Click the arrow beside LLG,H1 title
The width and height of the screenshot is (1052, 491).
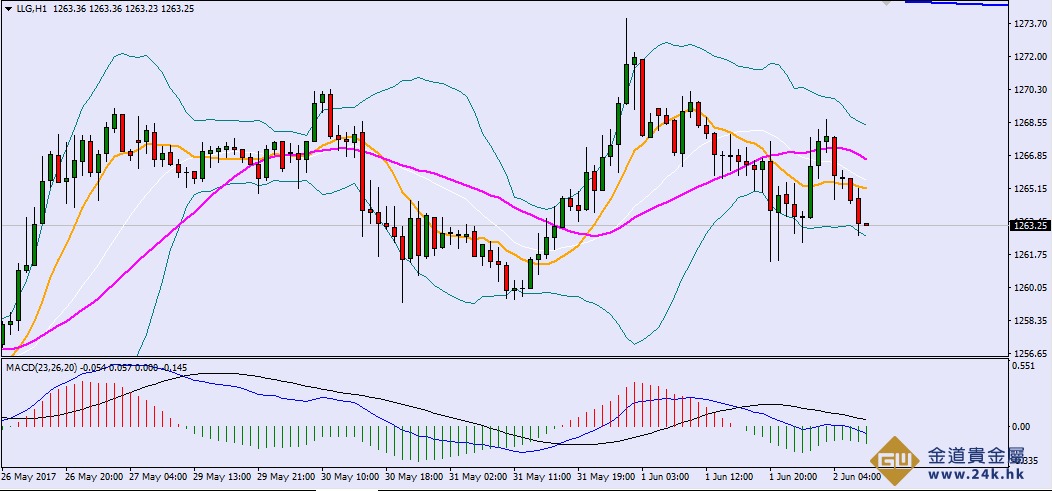(7, 10)
